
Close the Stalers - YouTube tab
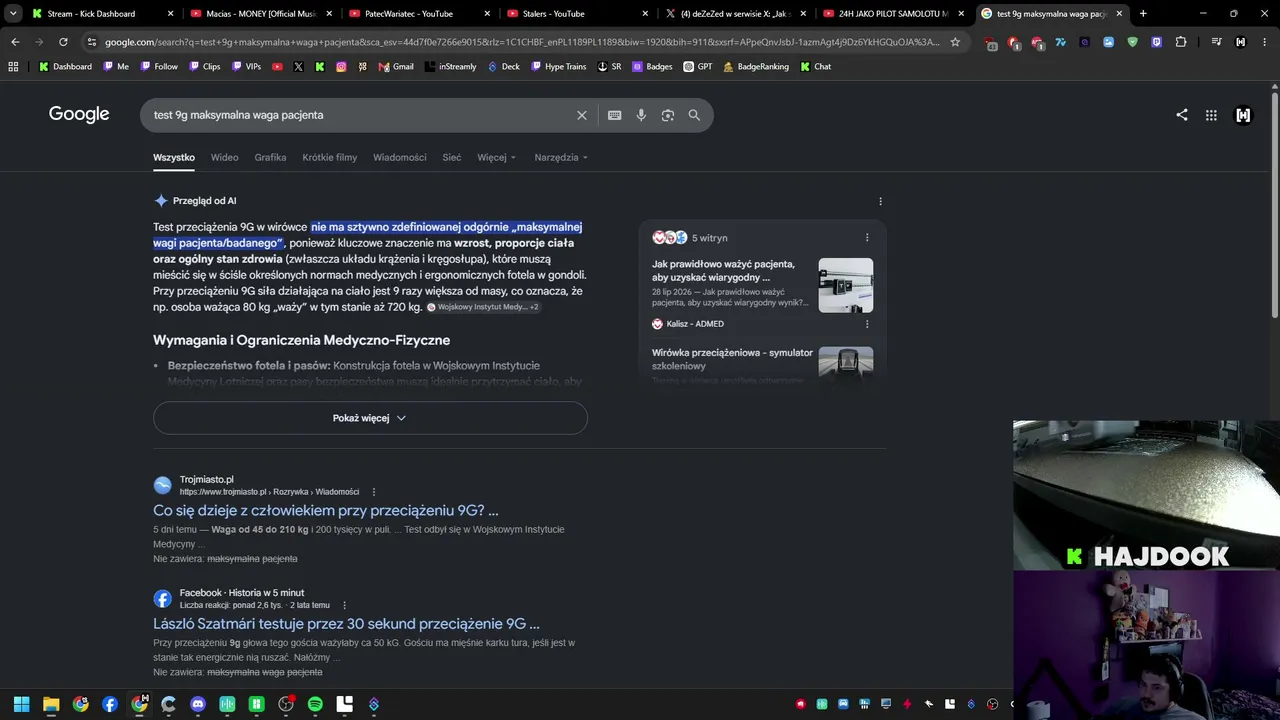[644, 14]
